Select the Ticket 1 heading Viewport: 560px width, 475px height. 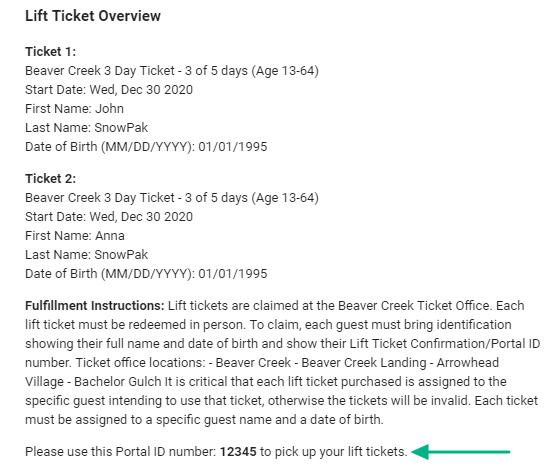point(50,52)
